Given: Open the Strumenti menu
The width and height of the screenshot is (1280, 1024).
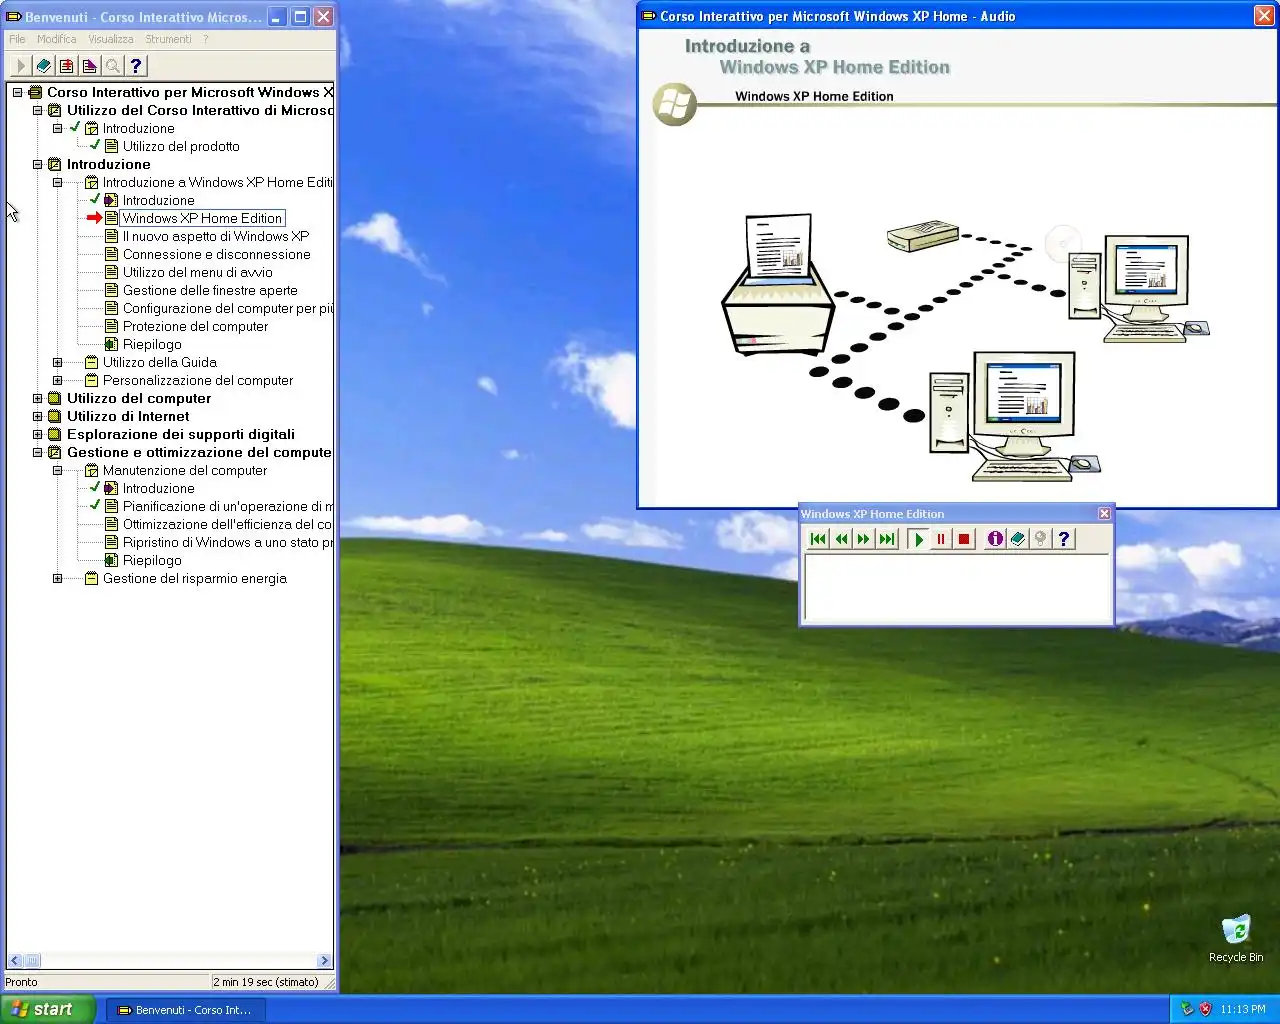Looking at the screenshot, I should 168,39.
